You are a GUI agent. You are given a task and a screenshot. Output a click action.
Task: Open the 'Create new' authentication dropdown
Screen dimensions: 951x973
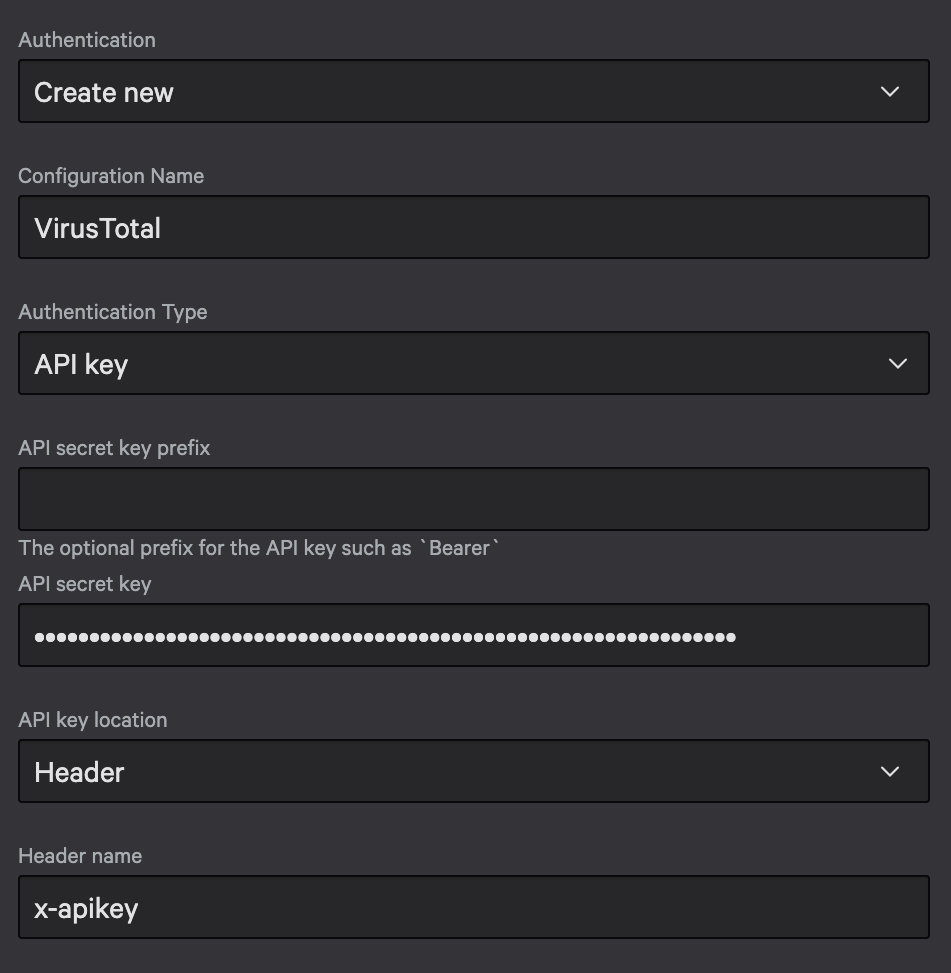pos(473,92)
